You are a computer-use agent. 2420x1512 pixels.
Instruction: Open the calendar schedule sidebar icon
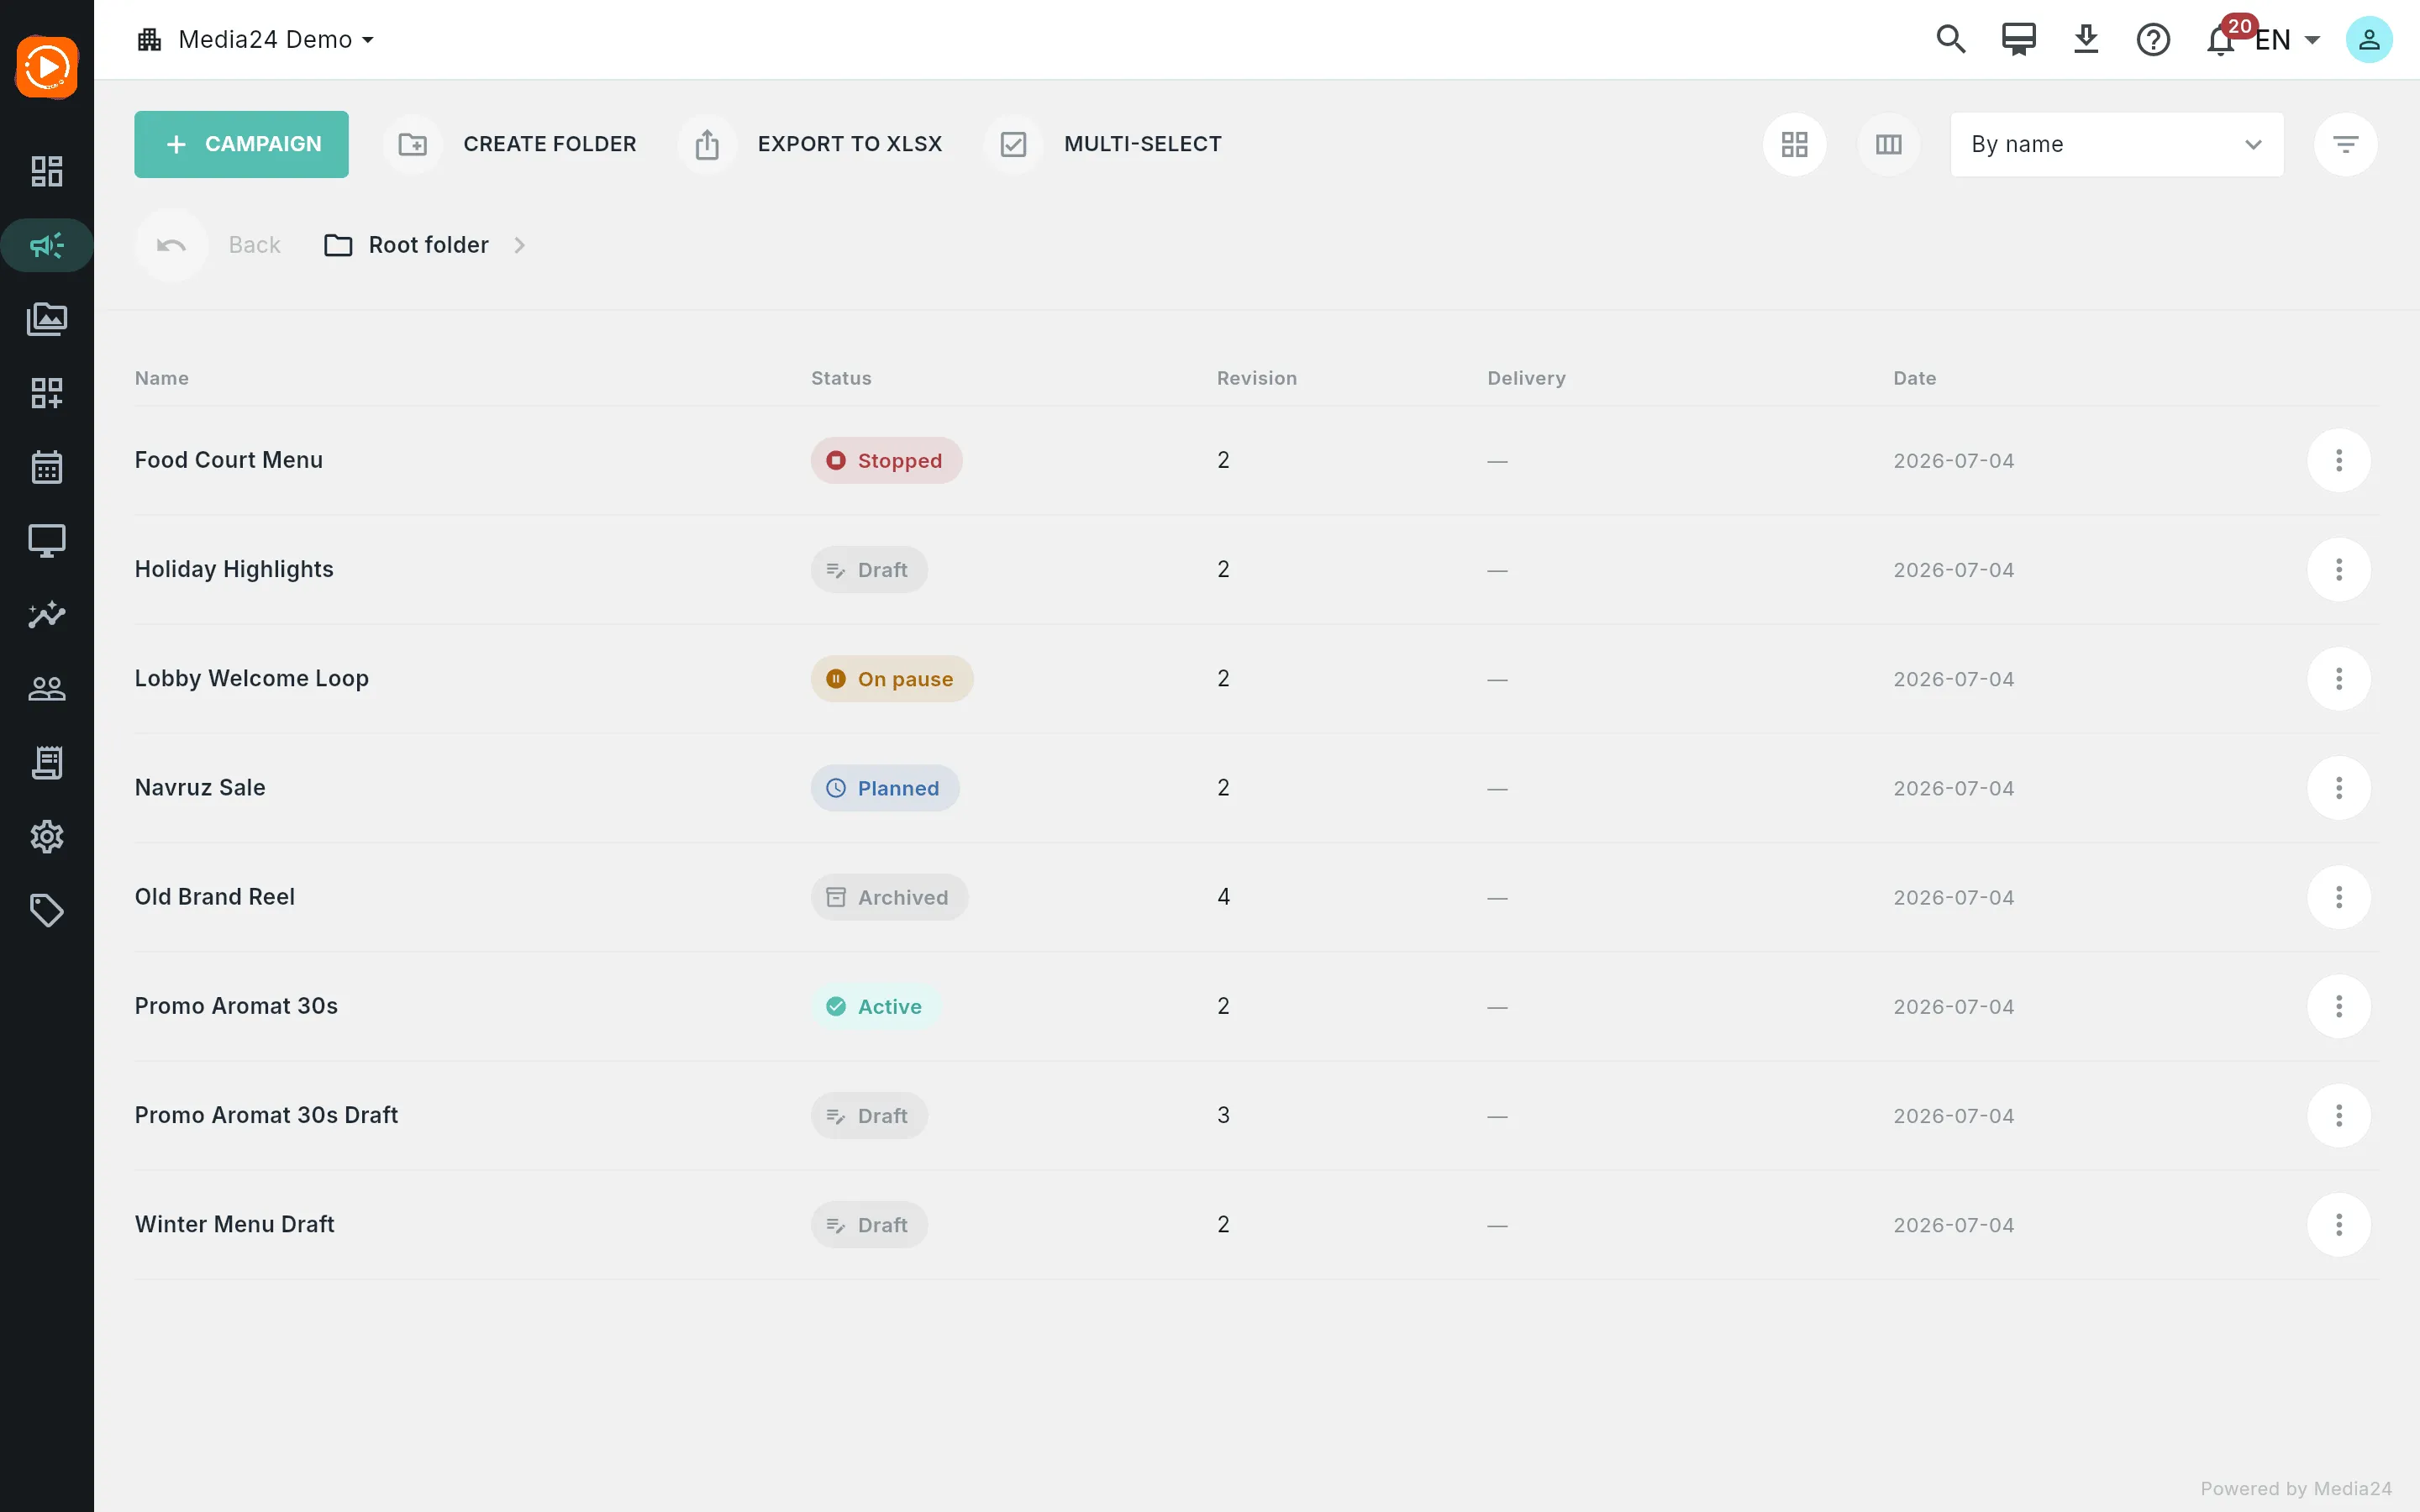(47, 467)
